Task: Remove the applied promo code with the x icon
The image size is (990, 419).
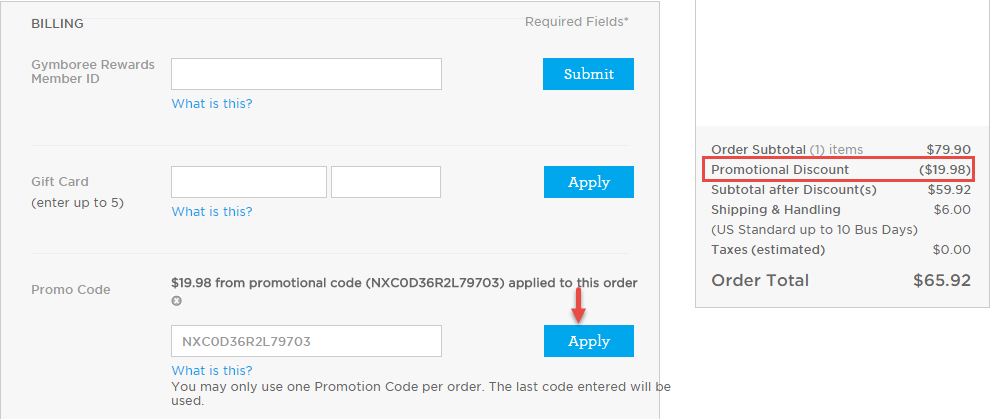Action: pos(177,301)
